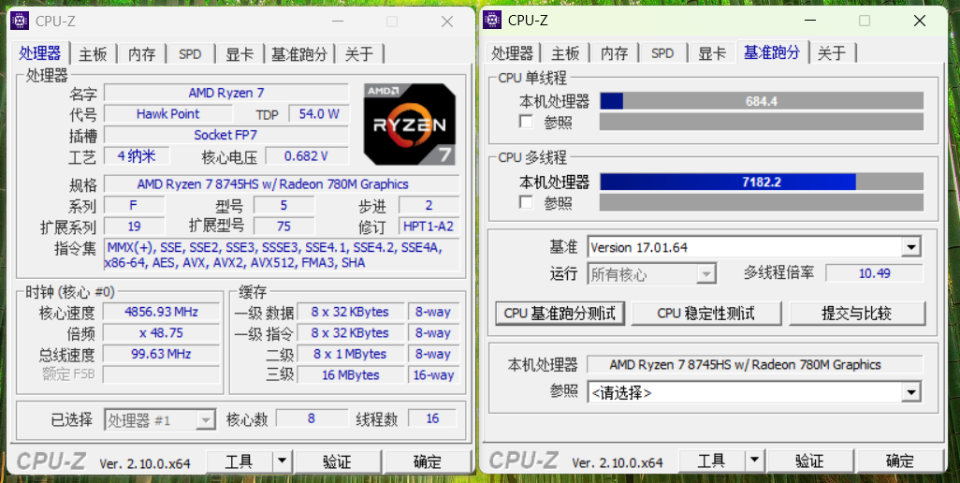Click the AMD Ryzen 7 processor logo

click(410, 124)
